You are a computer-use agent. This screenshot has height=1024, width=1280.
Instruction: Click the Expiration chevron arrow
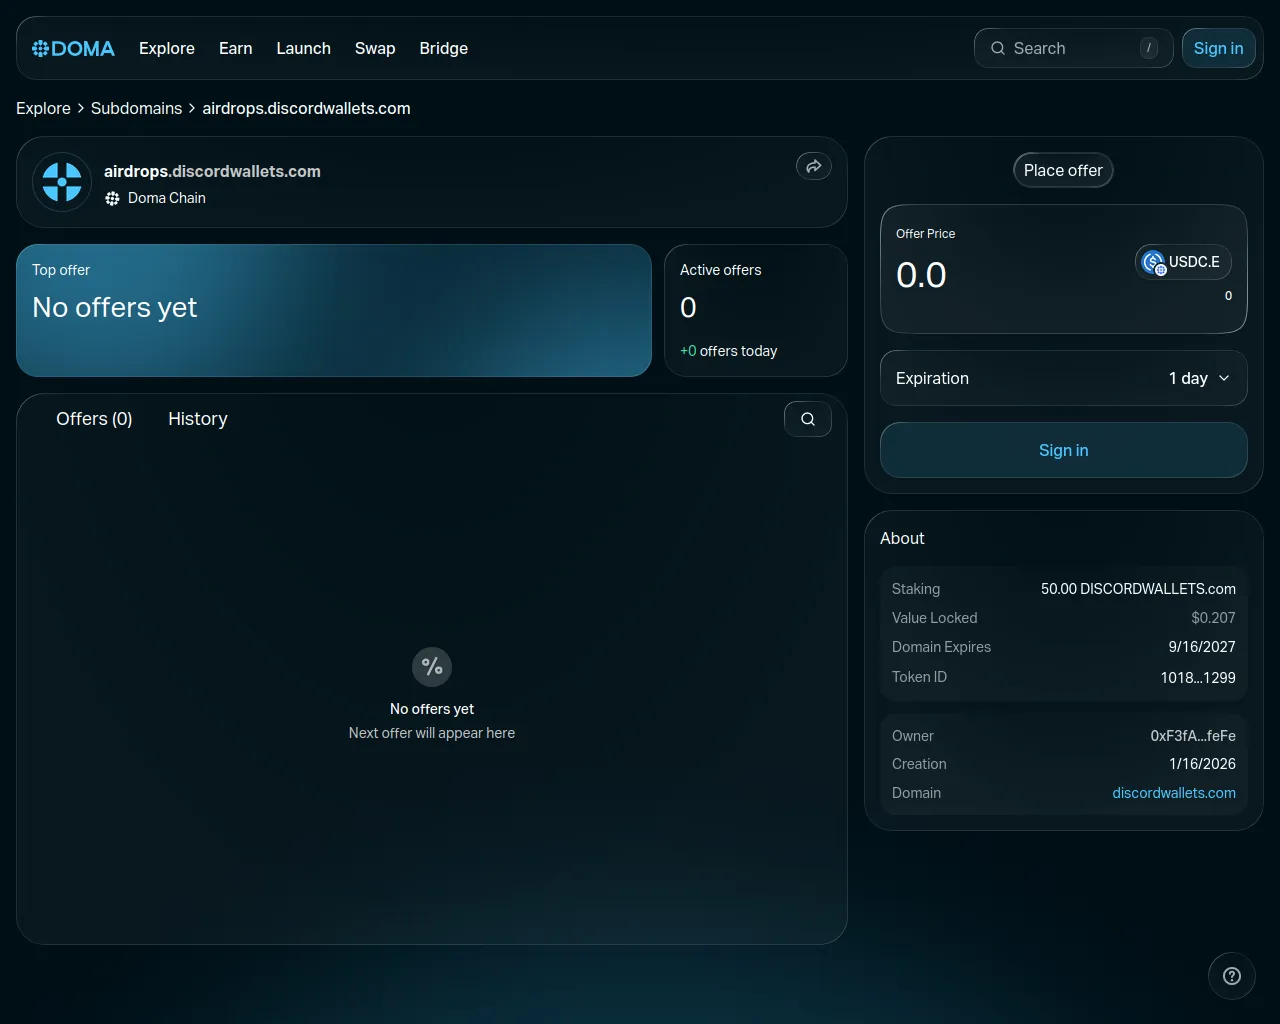coord(1224,378)
